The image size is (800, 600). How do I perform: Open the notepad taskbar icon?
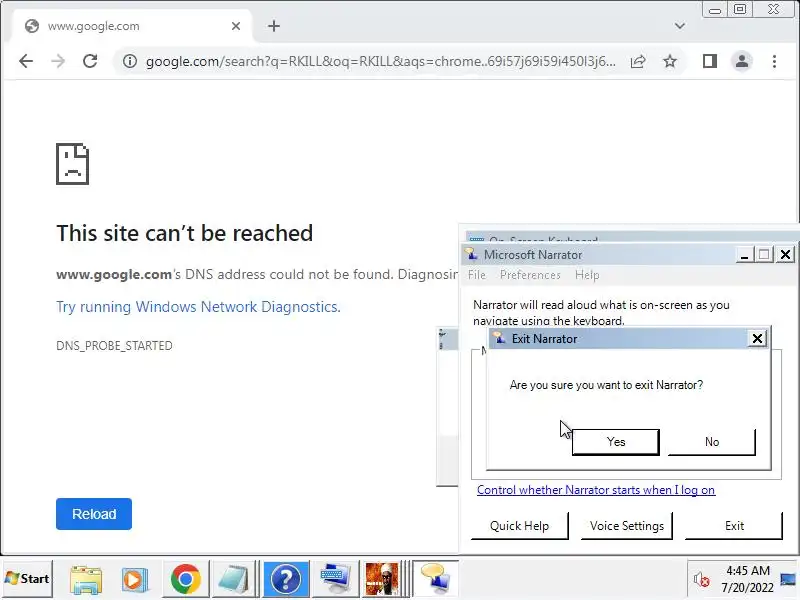[x=233, y=579]
